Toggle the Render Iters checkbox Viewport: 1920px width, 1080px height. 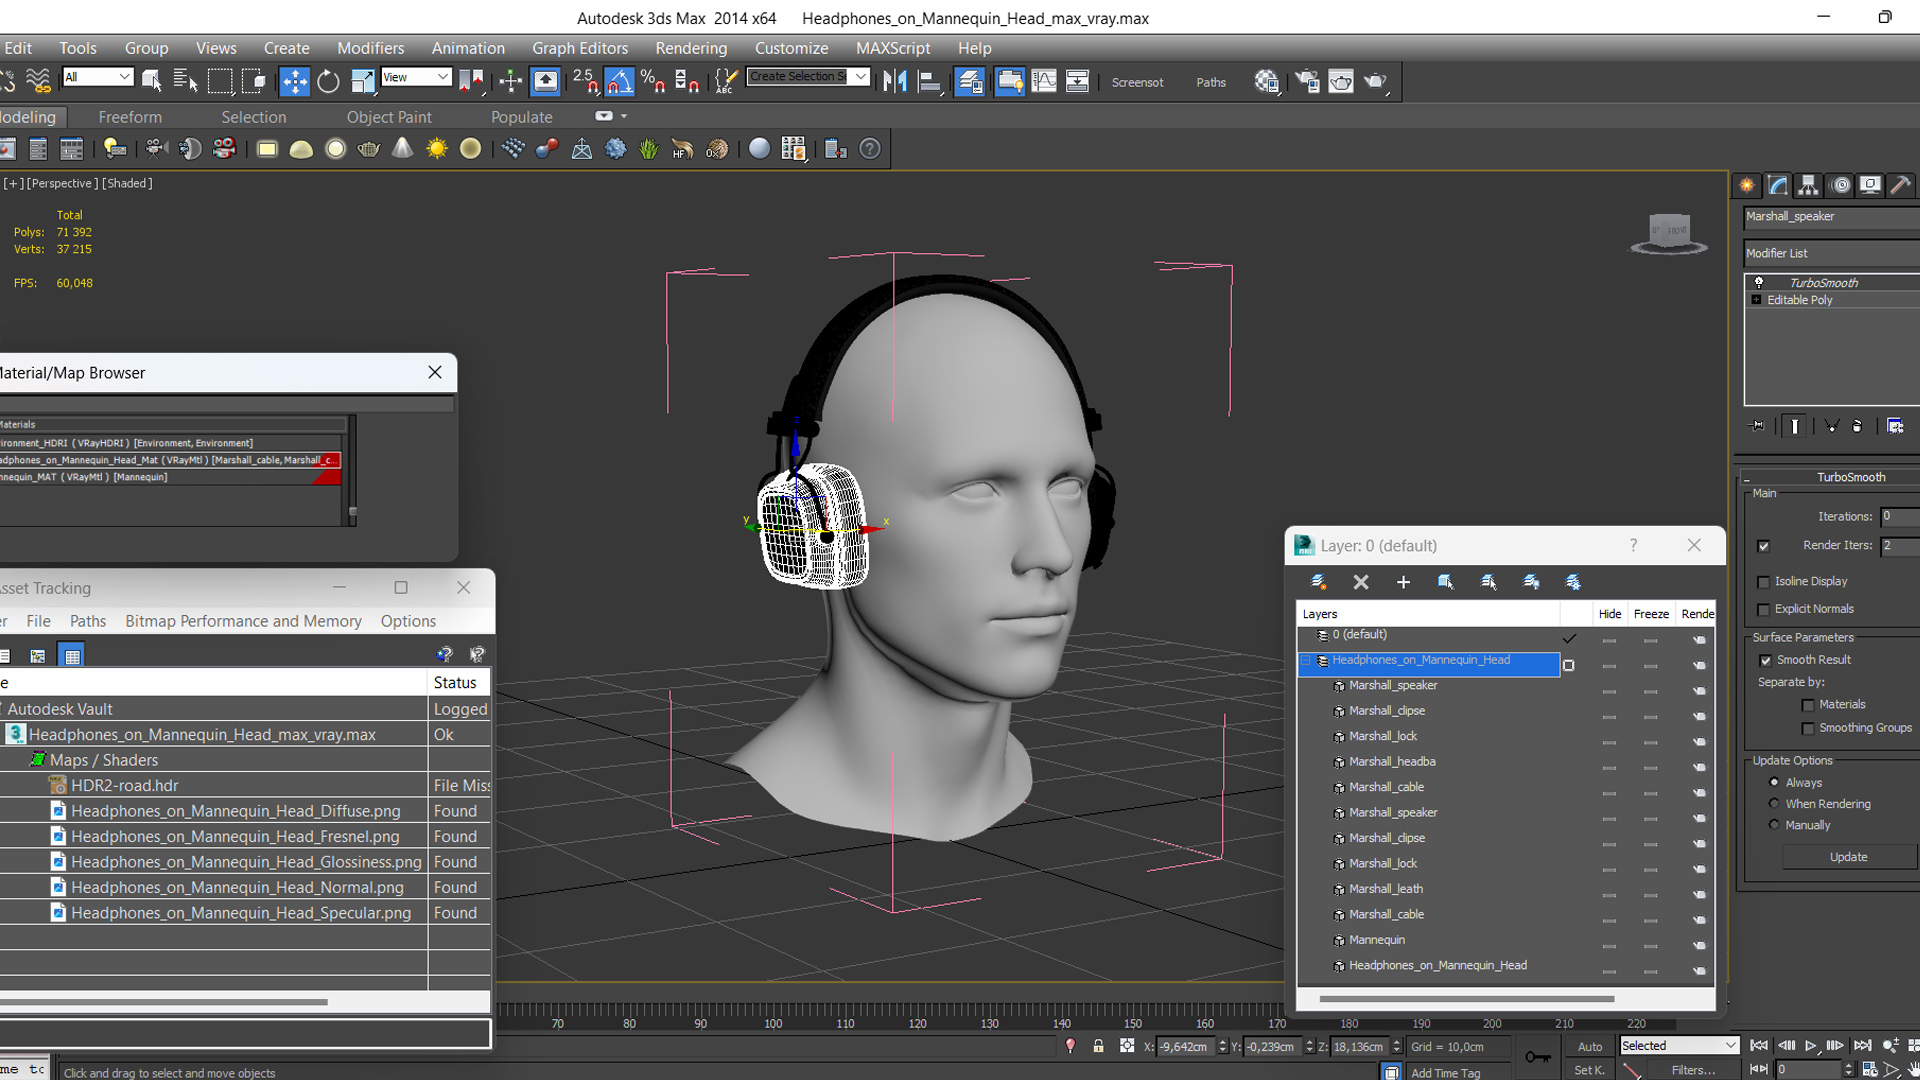1763,546
